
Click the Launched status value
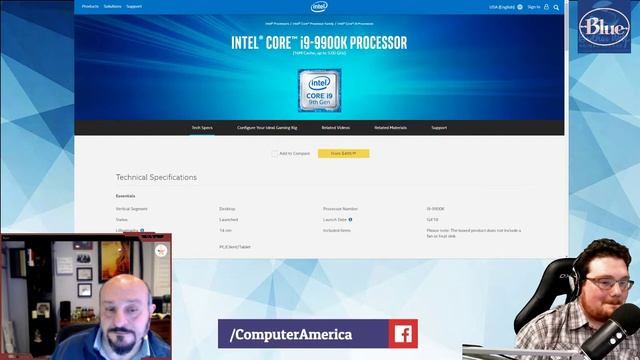click(229, 220)
